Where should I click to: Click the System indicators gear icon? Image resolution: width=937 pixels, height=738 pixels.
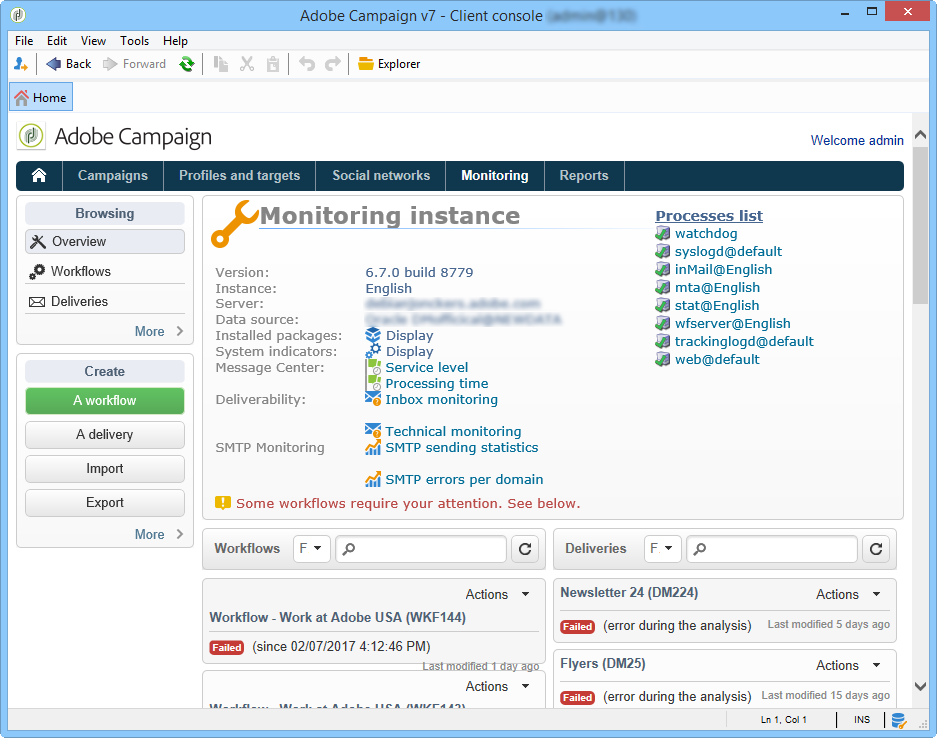(x=373, y=351)
